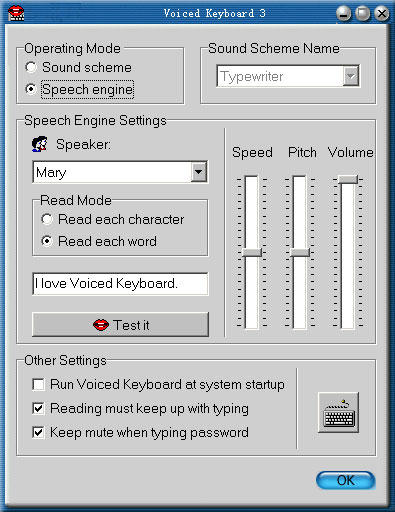Choose Read each character mode
The height and width of the screenshot is (512, 395).
click(x=47, y=219)
